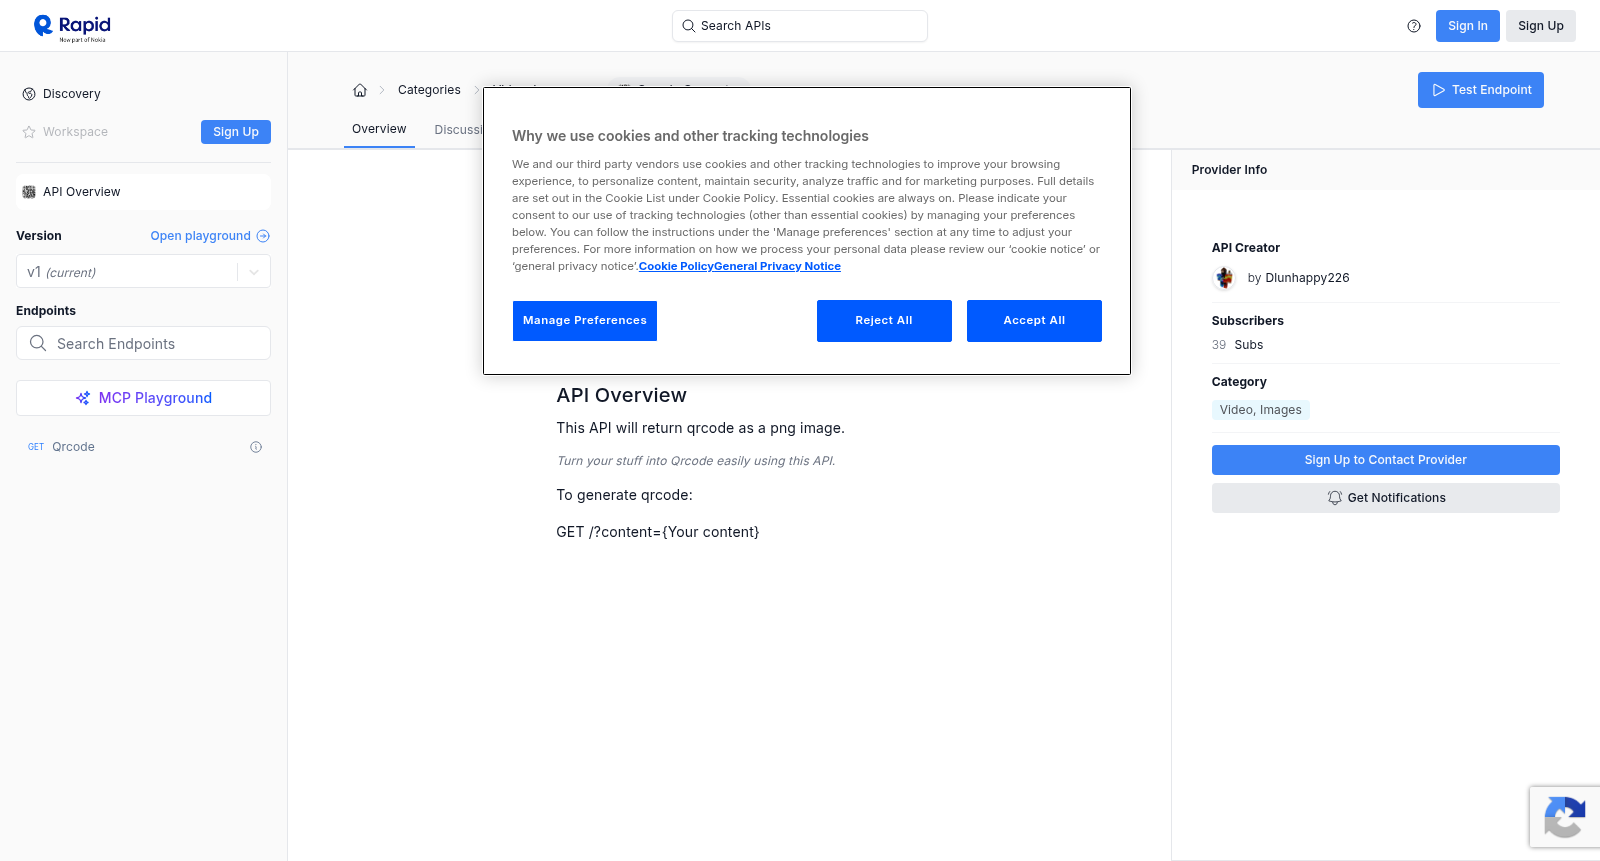The width and height of the screenshot is (1600, 861).
Task: Open Categories breadcrumb
Action: click(429, 90)
